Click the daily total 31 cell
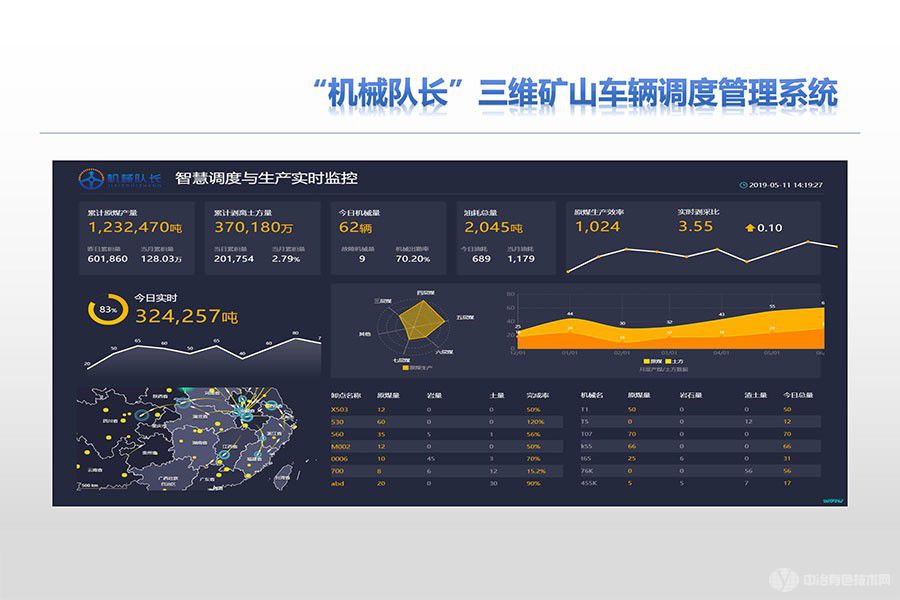 [x=787, y=459]
